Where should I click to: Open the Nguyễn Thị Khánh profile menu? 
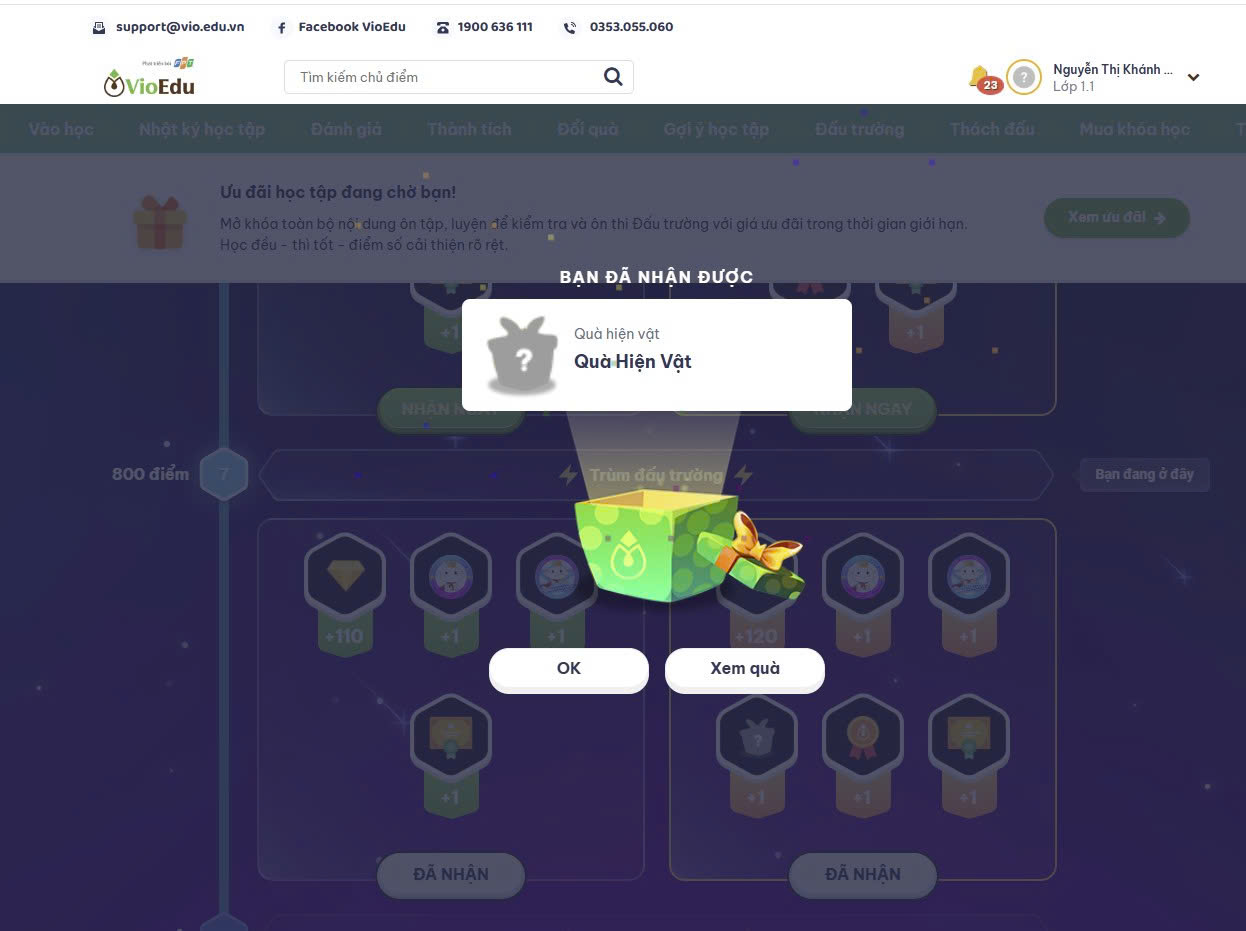coord(1112,77)
